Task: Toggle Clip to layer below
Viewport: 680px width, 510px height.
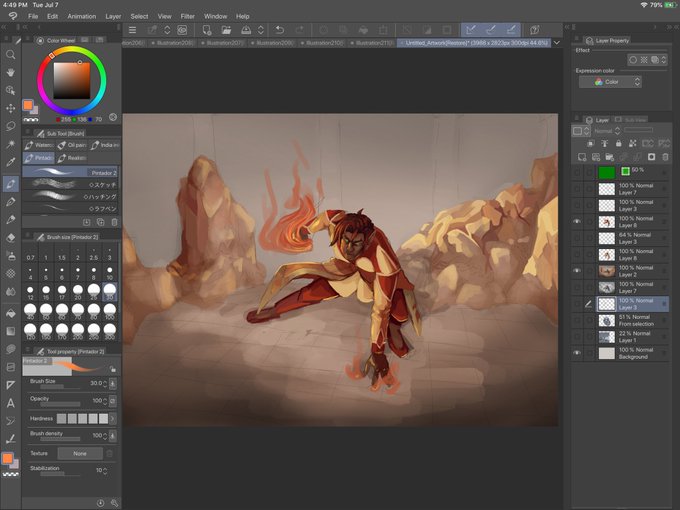Action: coord(590,143)
